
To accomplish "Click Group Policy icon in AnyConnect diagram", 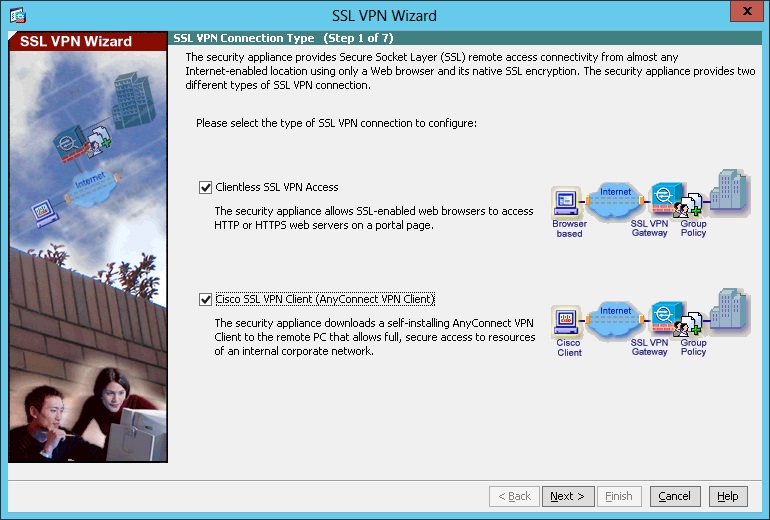I will 688,325.
